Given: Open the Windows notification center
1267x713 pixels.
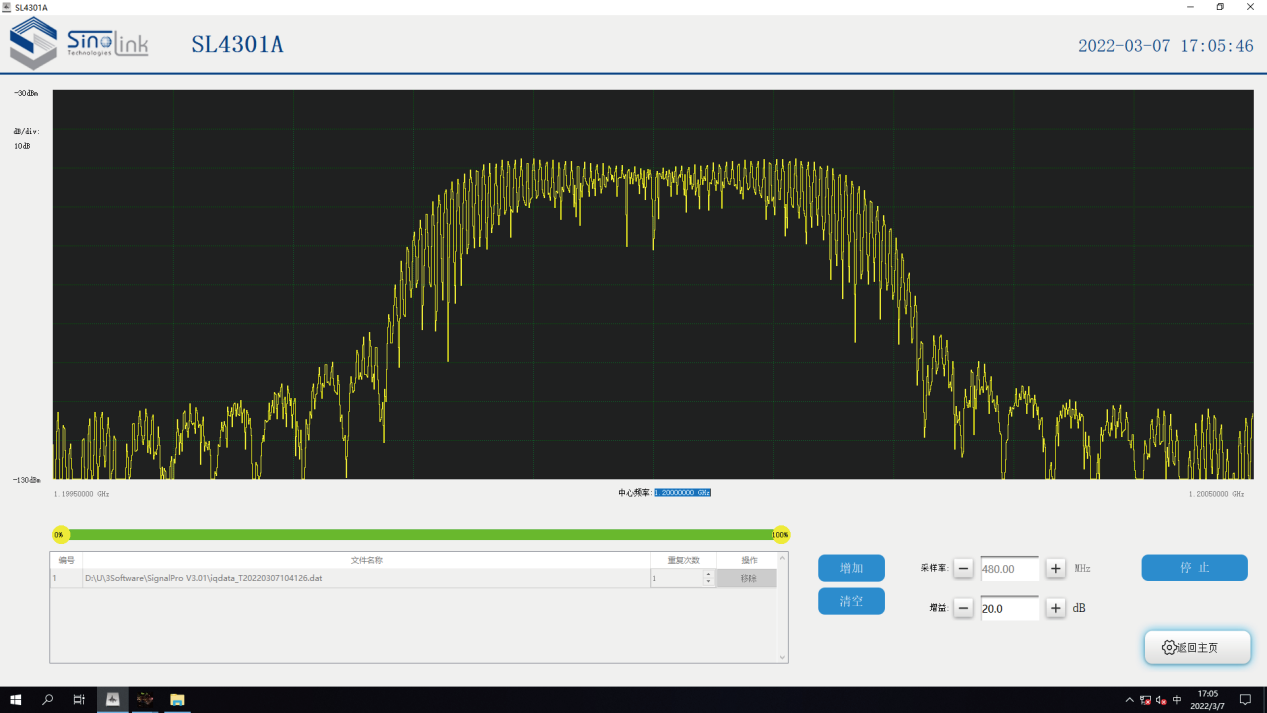Looking at the screenshot, I should [x=1245, y=699].
